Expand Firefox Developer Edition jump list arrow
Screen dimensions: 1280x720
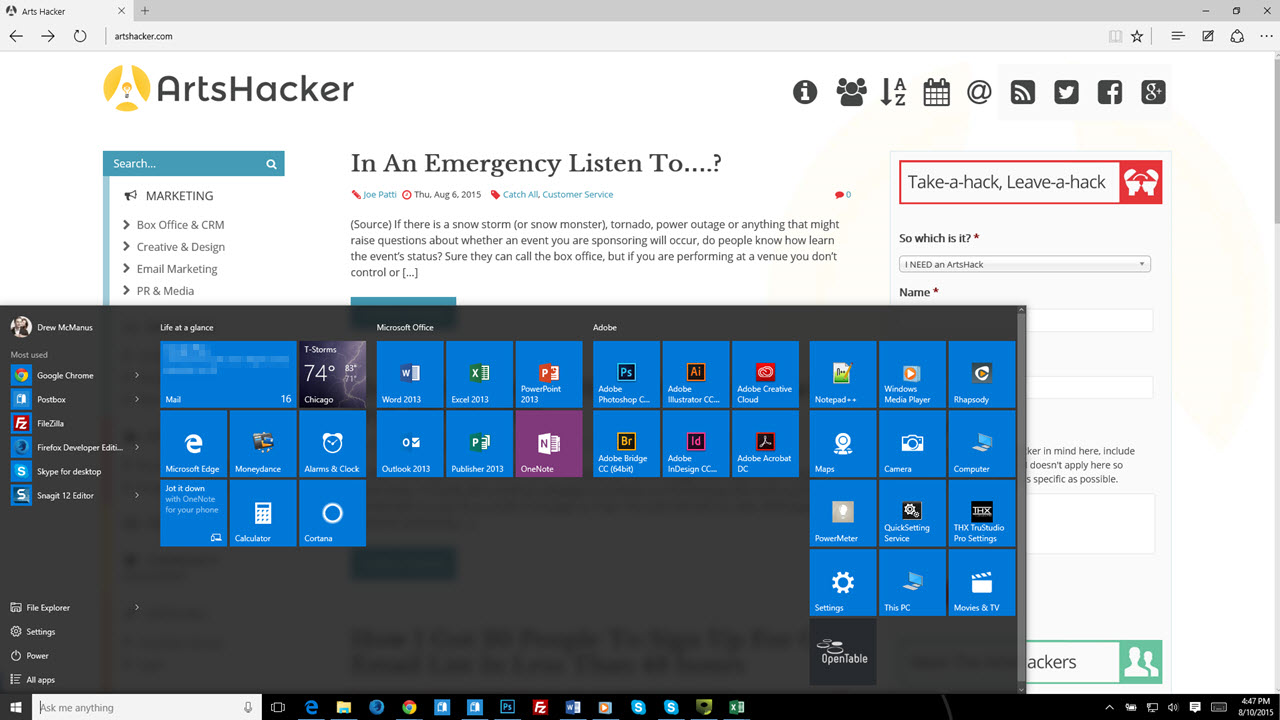coord(137,448)
